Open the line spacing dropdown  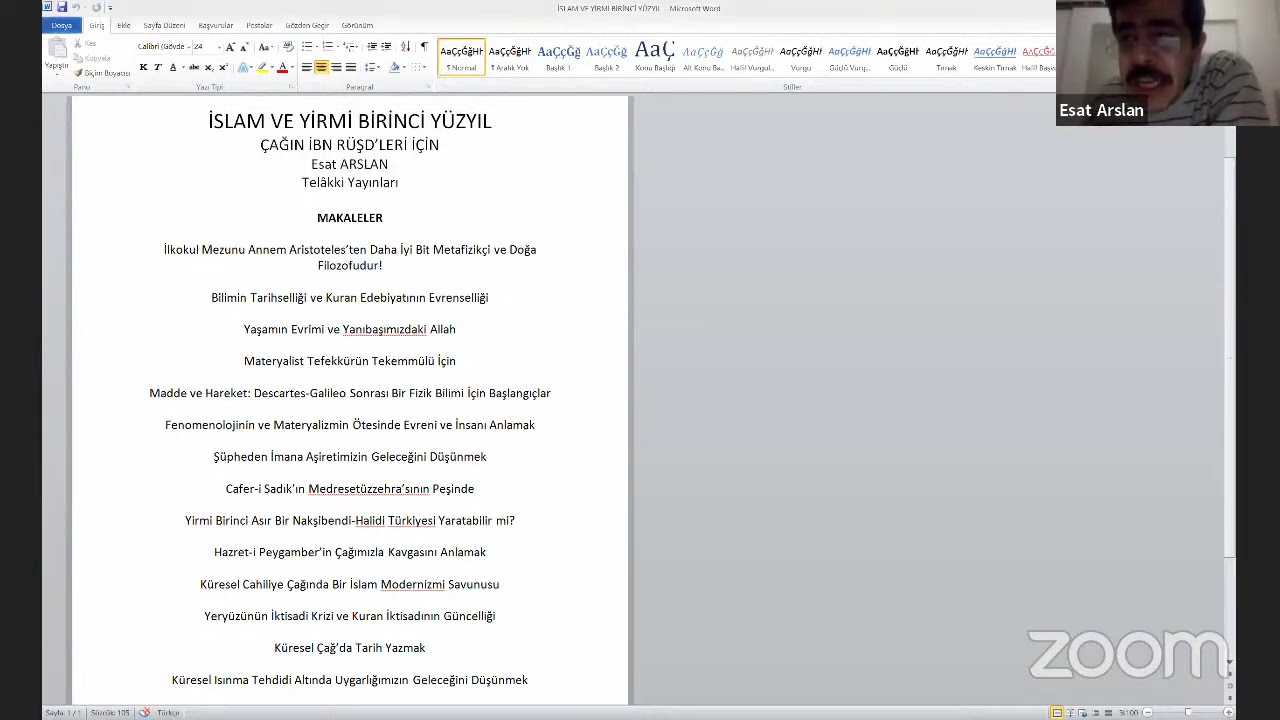(x=371, y=67)
